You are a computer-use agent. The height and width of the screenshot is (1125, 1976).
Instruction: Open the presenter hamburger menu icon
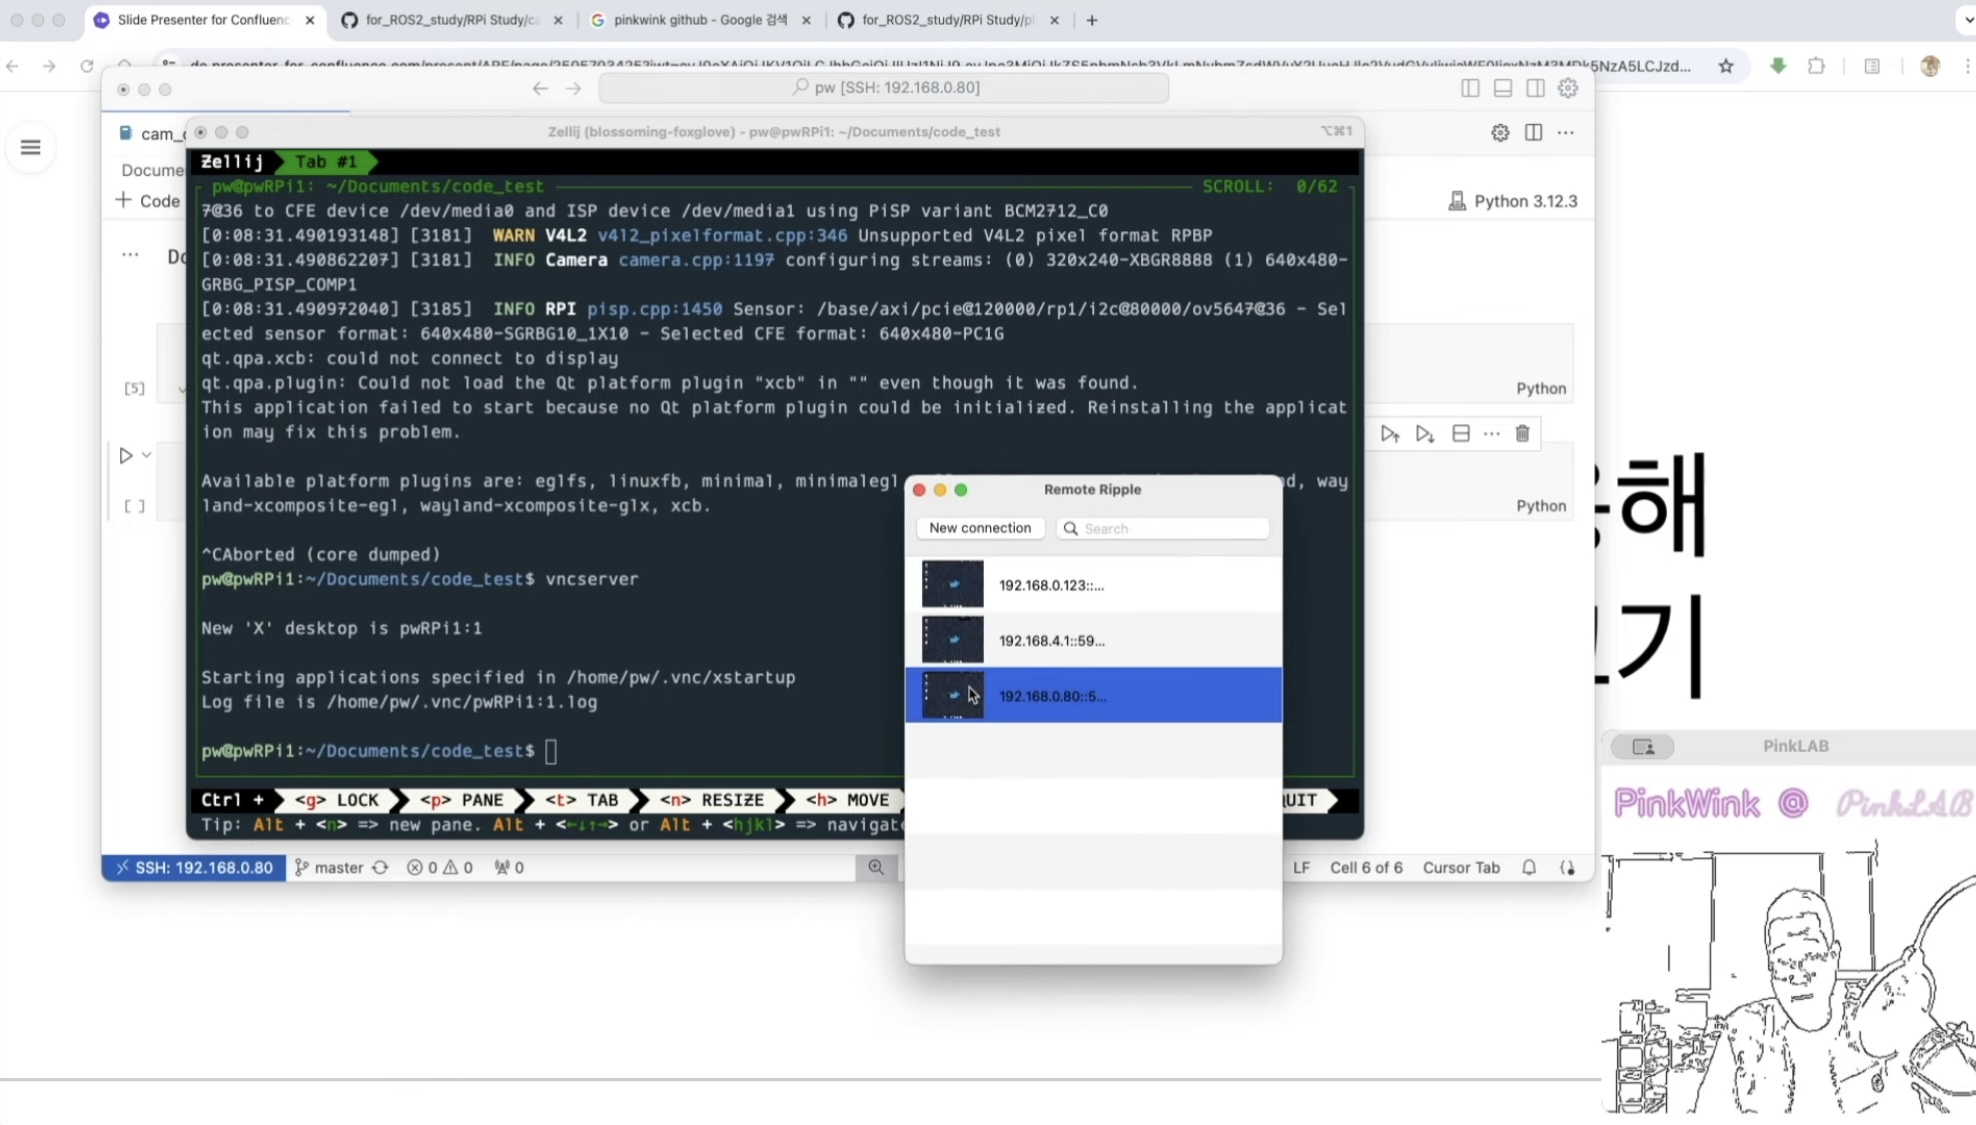coord(30,148)
